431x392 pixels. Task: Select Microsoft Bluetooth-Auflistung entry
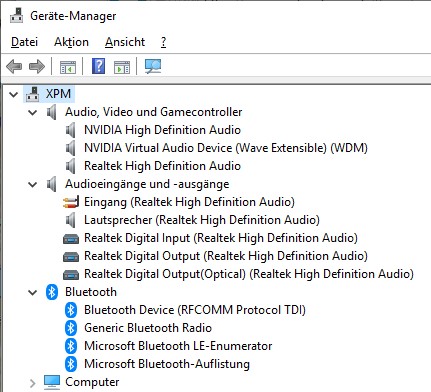point(167,364)
